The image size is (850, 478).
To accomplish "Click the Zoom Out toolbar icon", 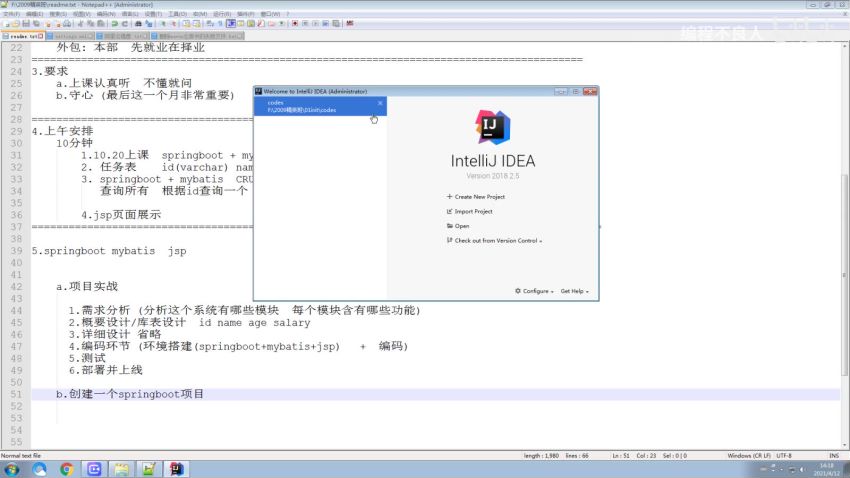I will pos(173,24).
